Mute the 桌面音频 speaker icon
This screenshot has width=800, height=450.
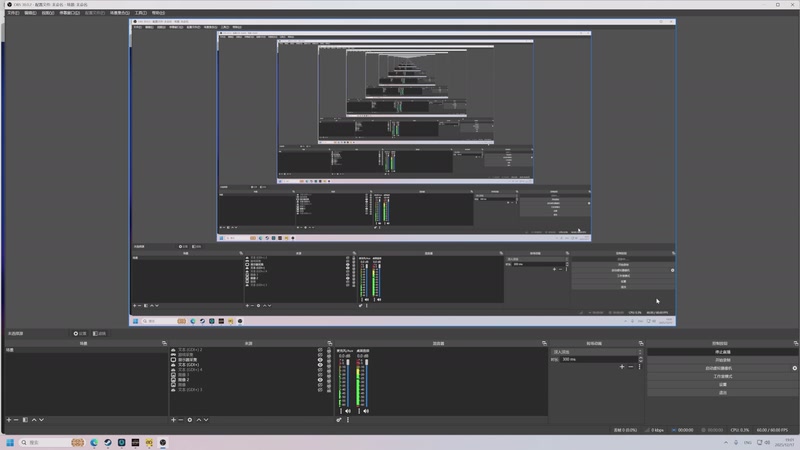point(366,411)
